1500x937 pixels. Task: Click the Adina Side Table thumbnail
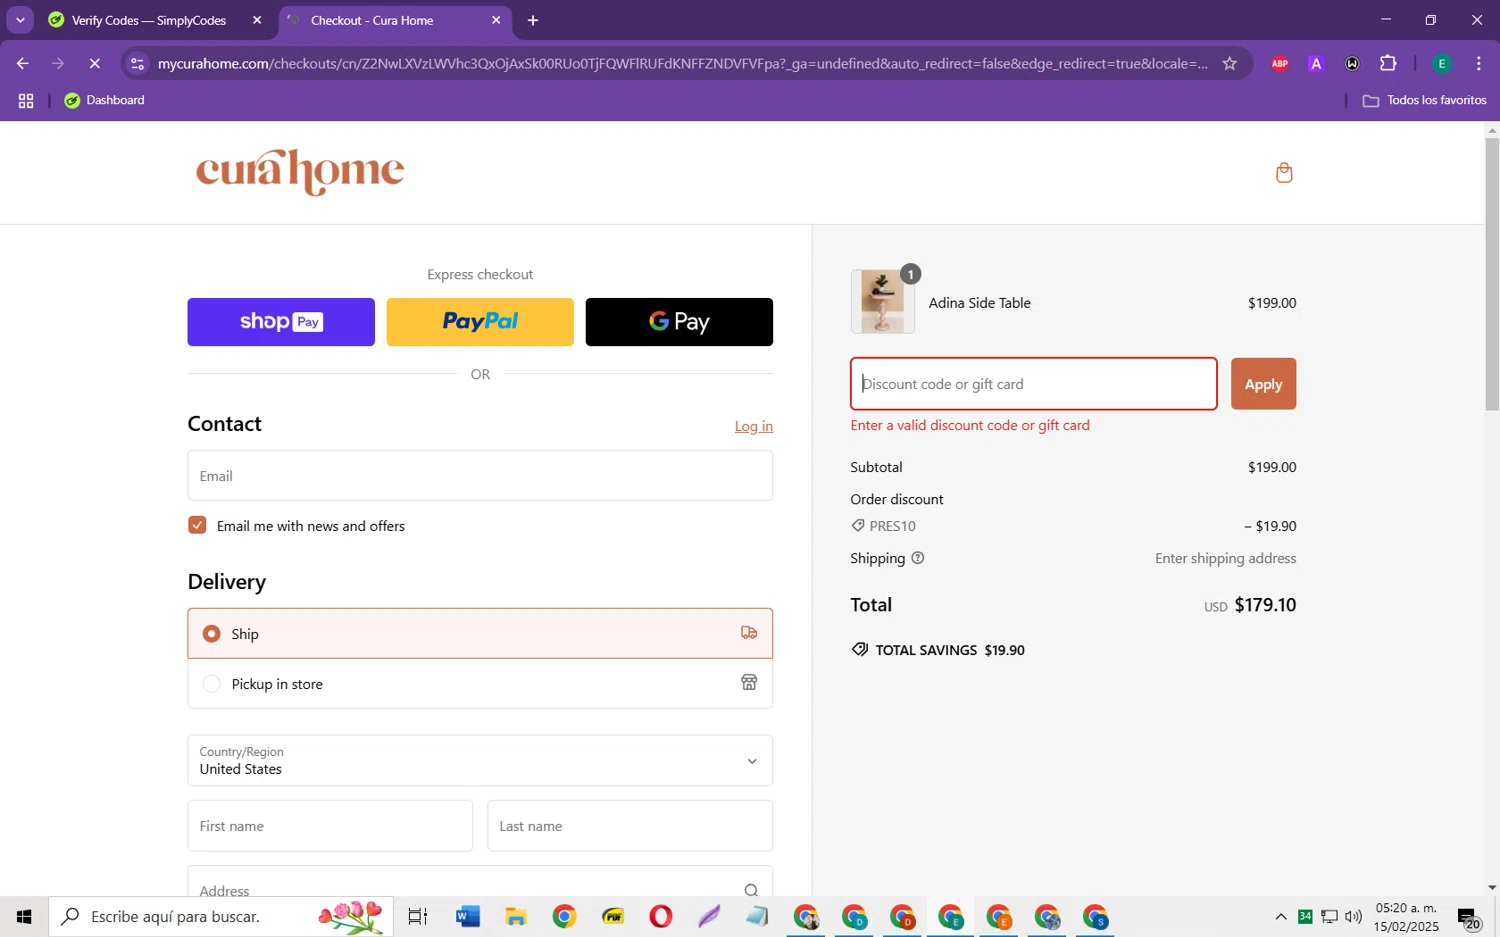tap(882, 301)
